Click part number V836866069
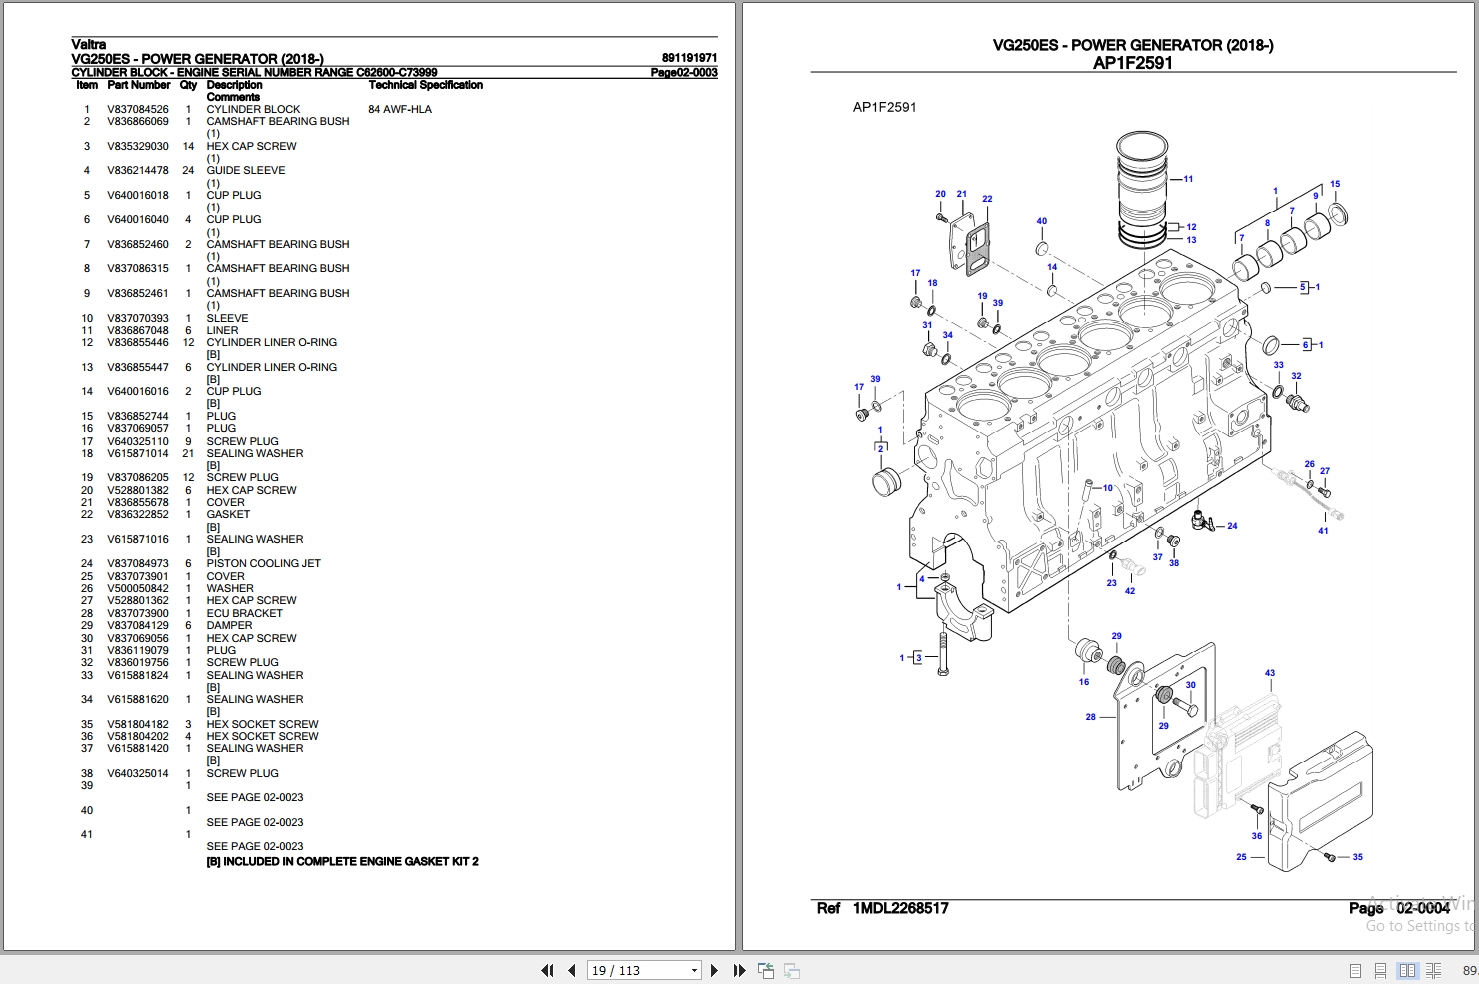This screenshot has width=1479, height=984. pyautogui.click(x=138, y=121)
